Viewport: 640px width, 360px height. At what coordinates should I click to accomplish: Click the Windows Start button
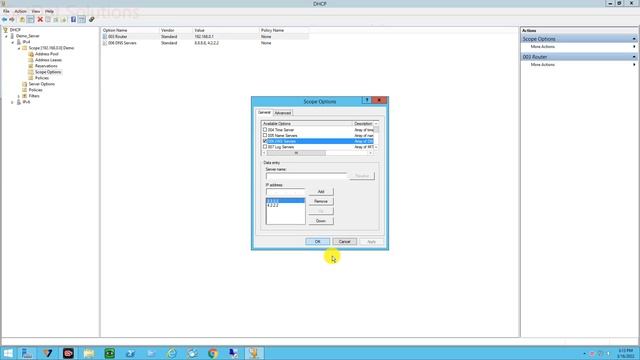tap(8, 353)
